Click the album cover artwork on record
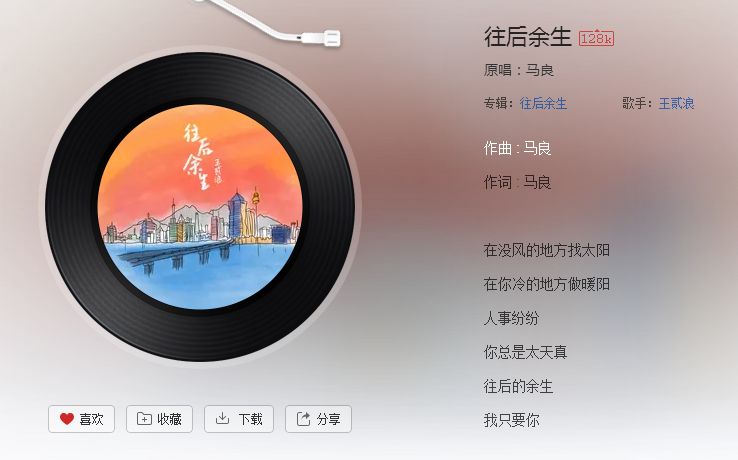 (200, 207)
